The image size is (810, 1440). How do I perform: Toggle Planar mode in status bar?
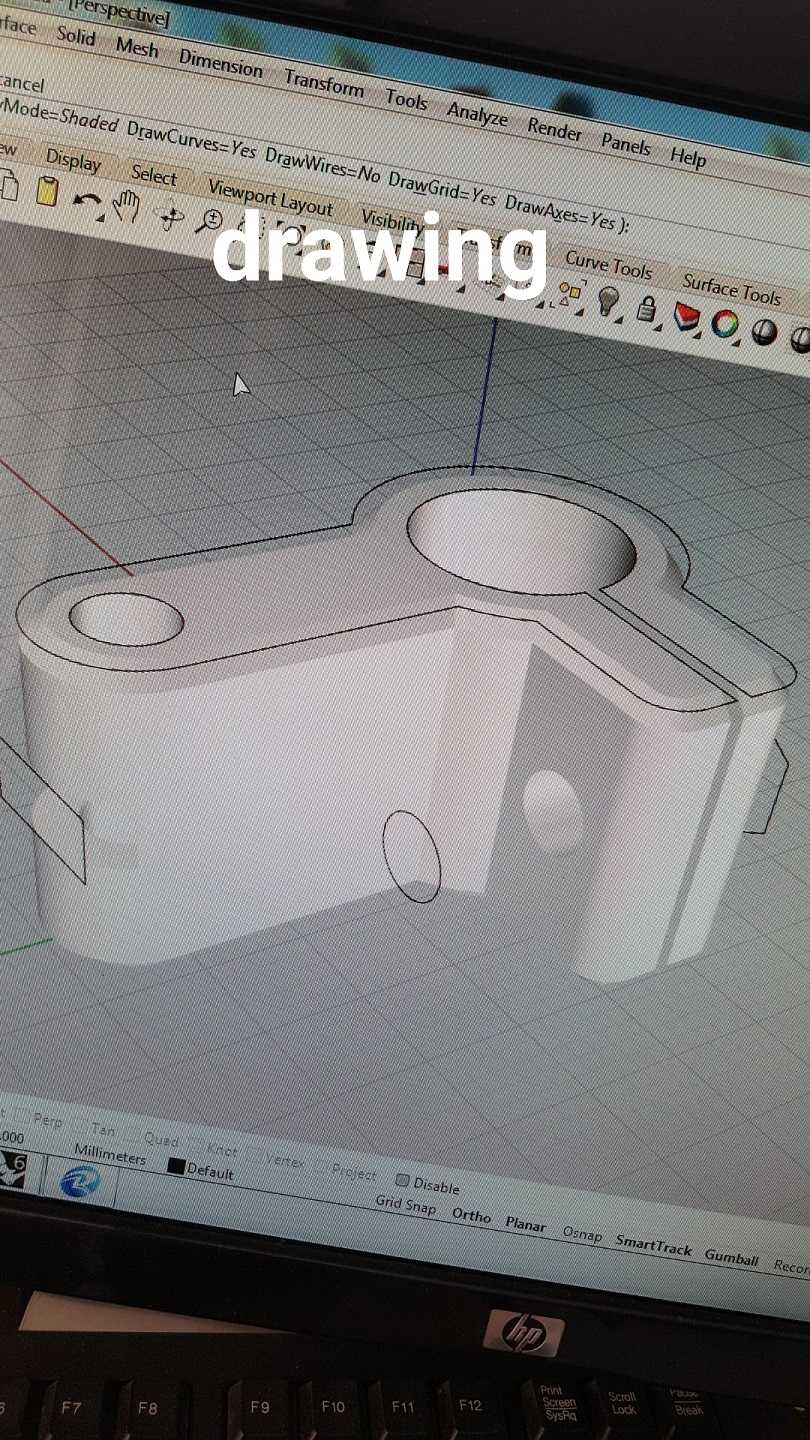[x=526, y=1224]
